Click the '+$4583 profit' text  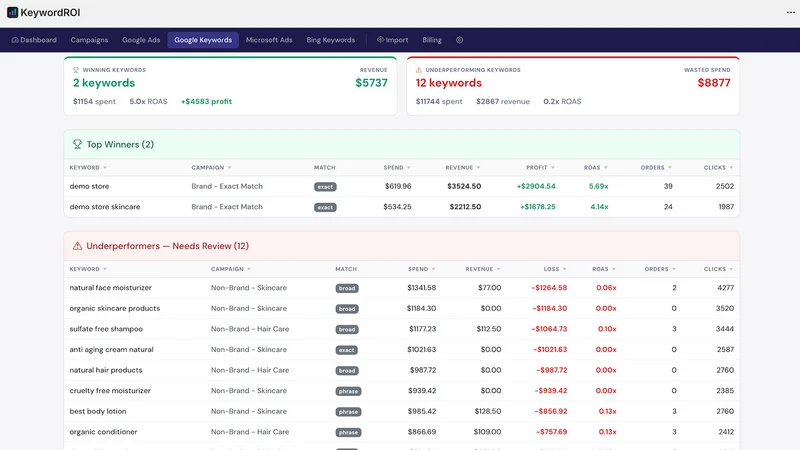[206, 102]
